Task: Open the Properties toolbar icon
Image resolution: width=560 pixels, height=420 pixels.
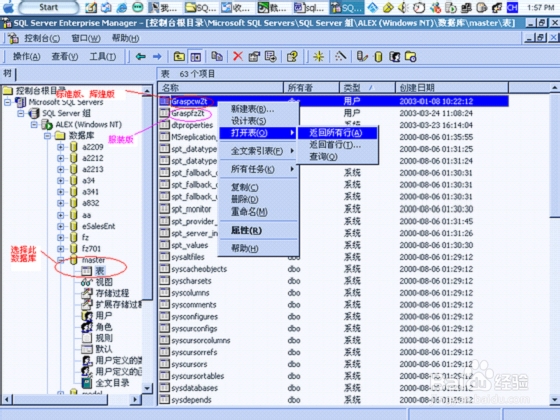Action: pos(254,56)
